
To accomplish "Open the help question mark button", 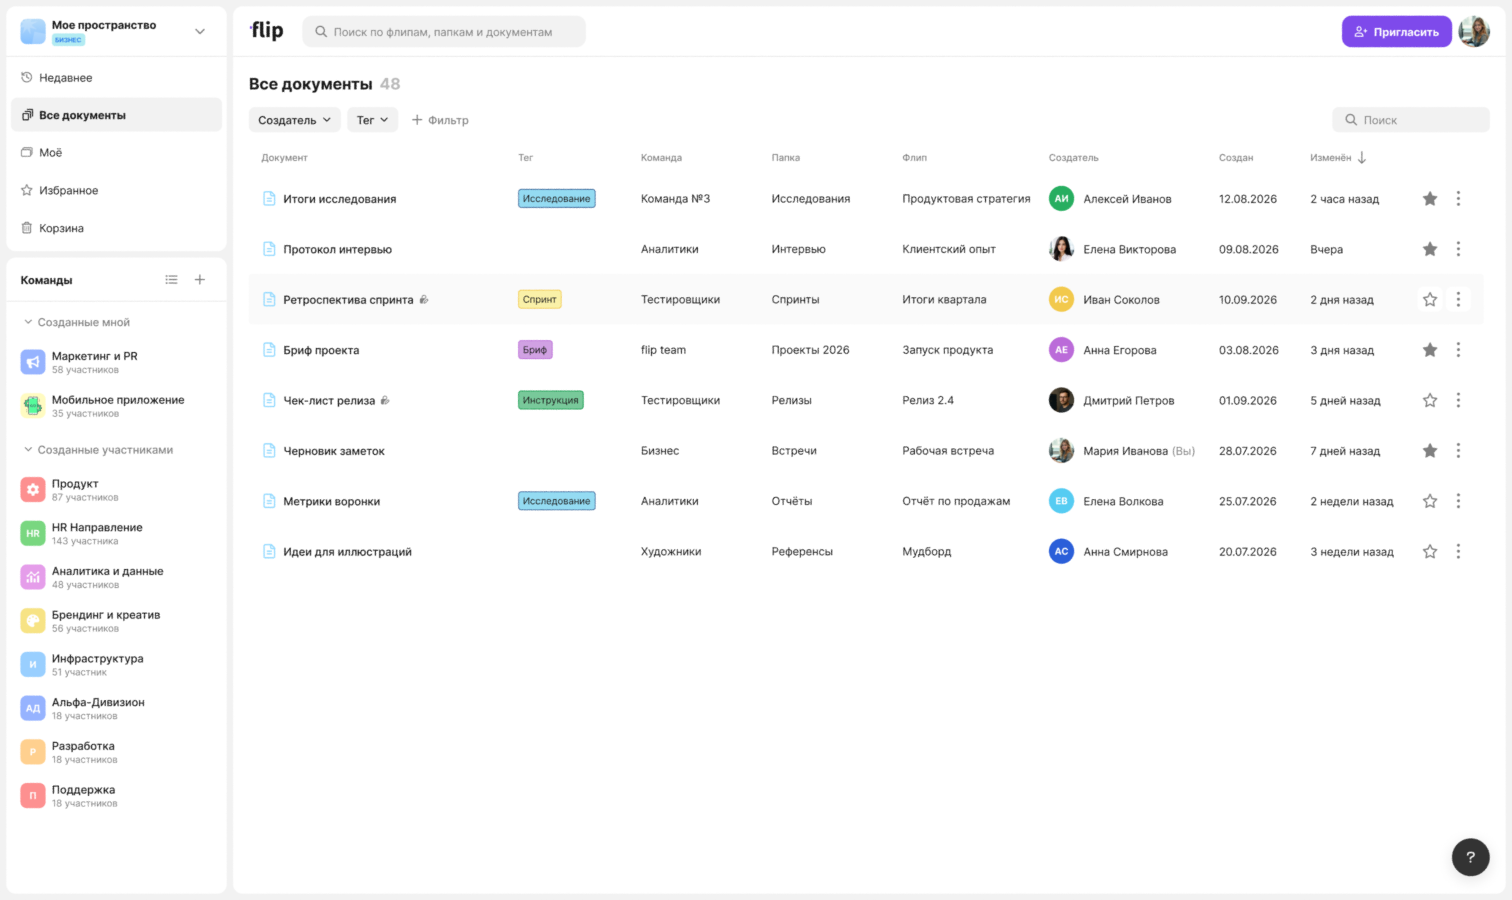I will [x=1470, y=856].
